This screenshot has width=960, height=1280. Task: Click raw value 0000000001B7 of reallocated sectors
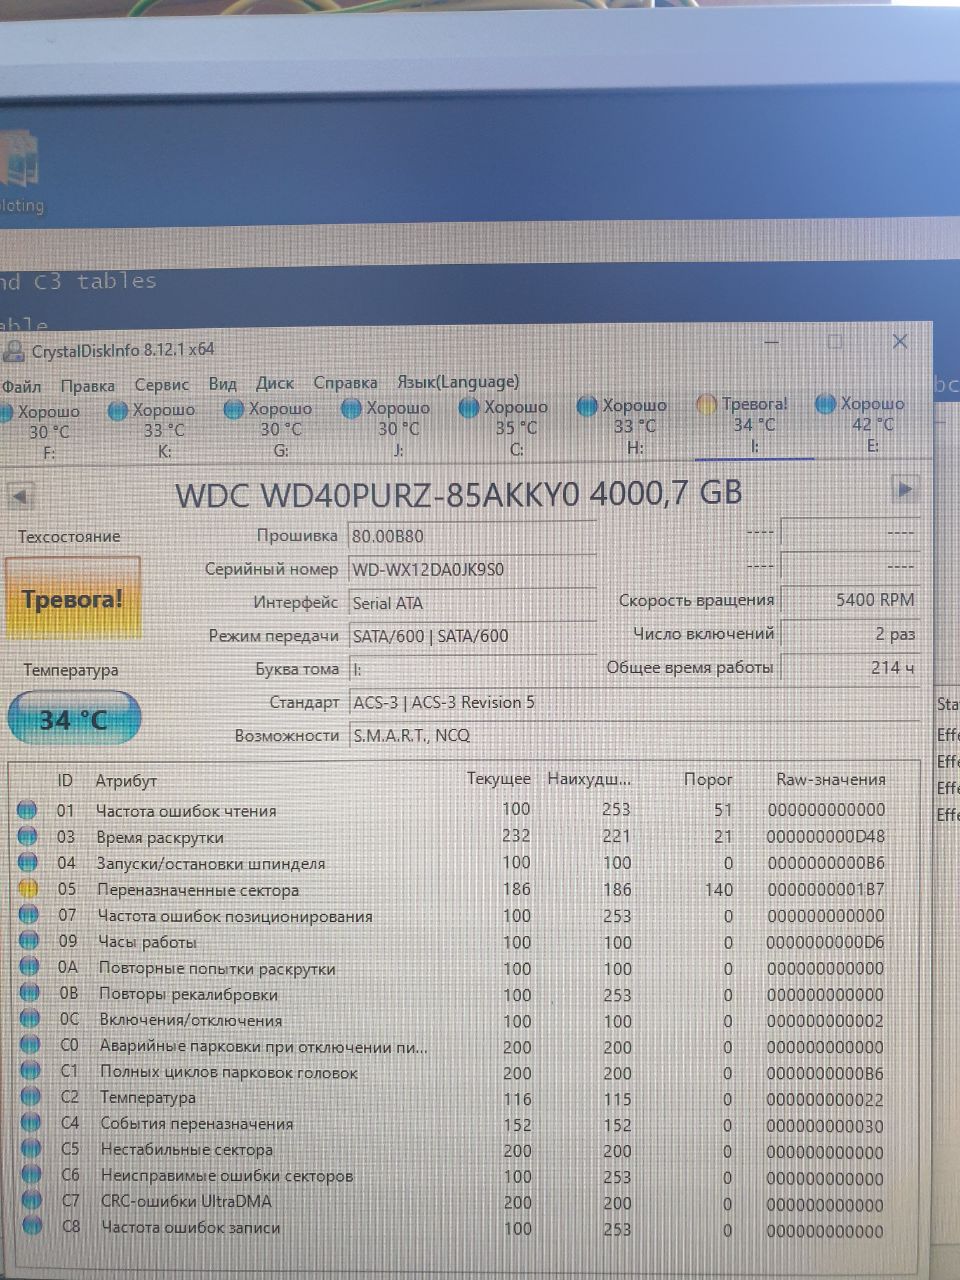826,889
